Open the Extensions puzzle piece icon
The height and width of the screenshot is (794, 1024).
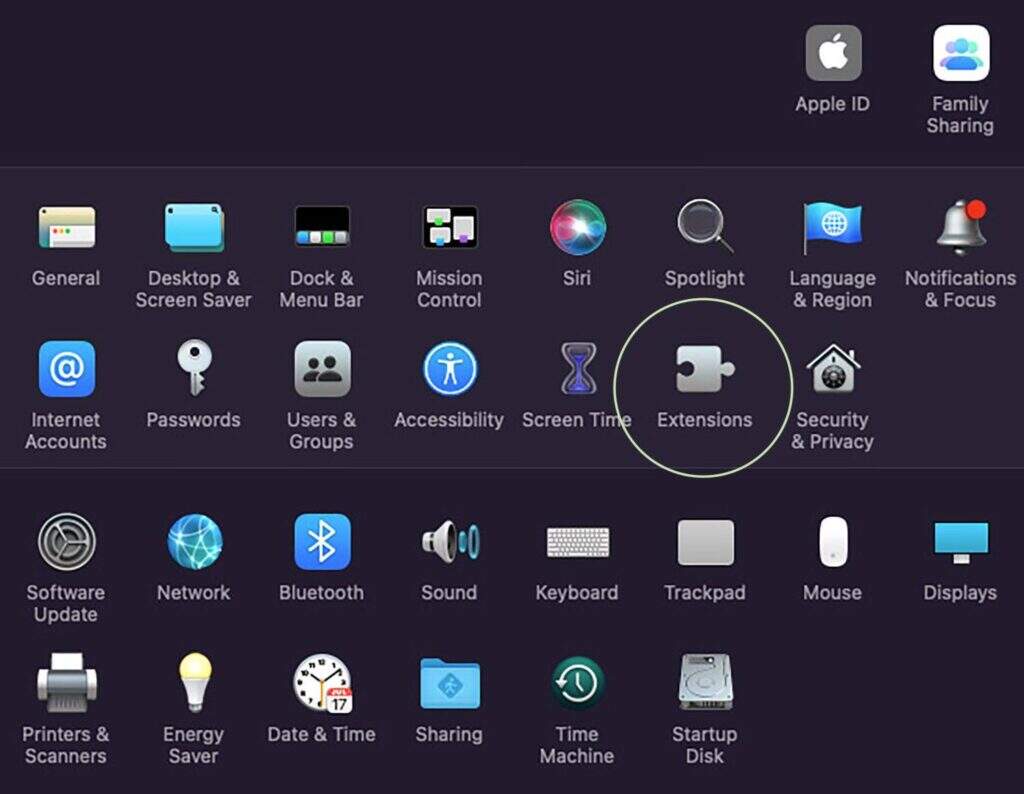point(705,369)
